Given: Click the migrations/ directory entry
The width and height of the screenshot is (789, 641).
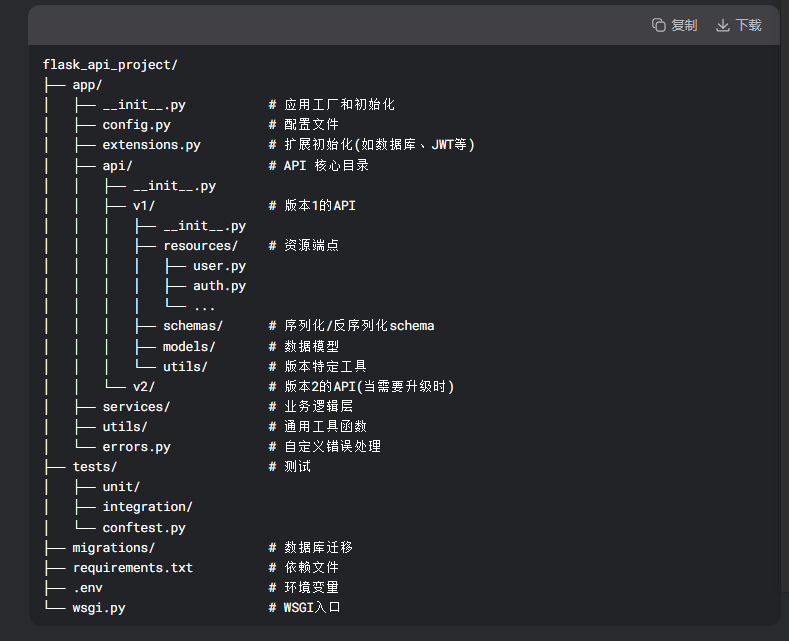Looking at the screenshot, I should tap(114, 547).
